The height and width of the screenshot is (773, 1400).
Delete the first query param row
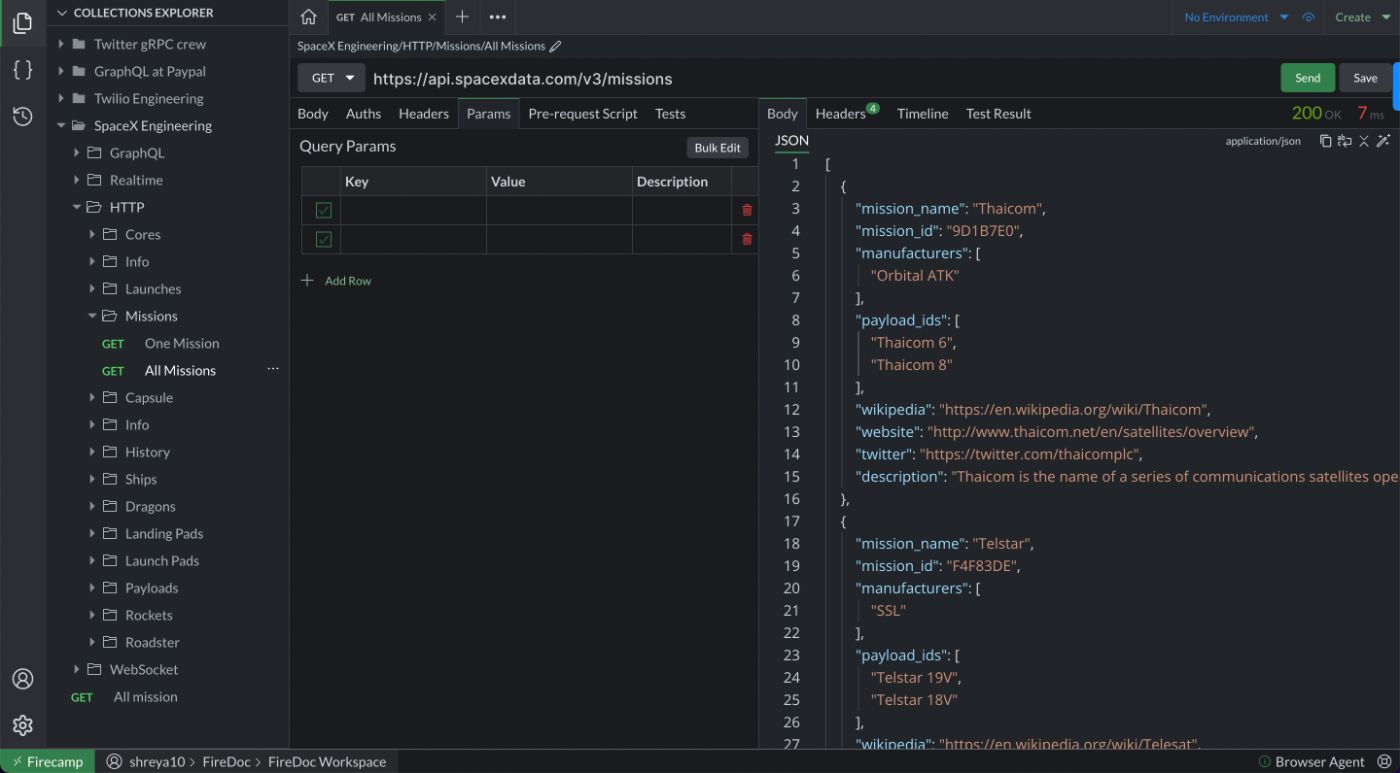pyautogui.click(x=748, y=210)
